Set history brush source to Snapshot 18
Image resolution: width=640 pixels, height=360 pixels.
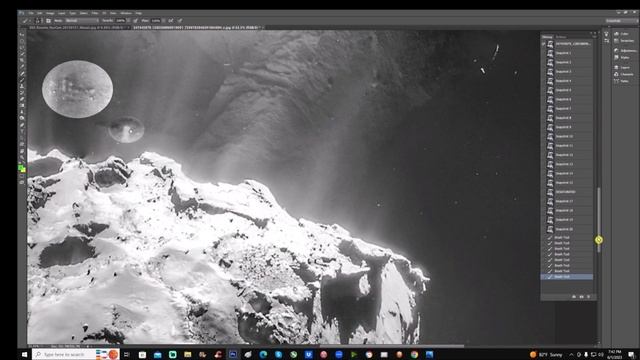click(x=543, y=211)
